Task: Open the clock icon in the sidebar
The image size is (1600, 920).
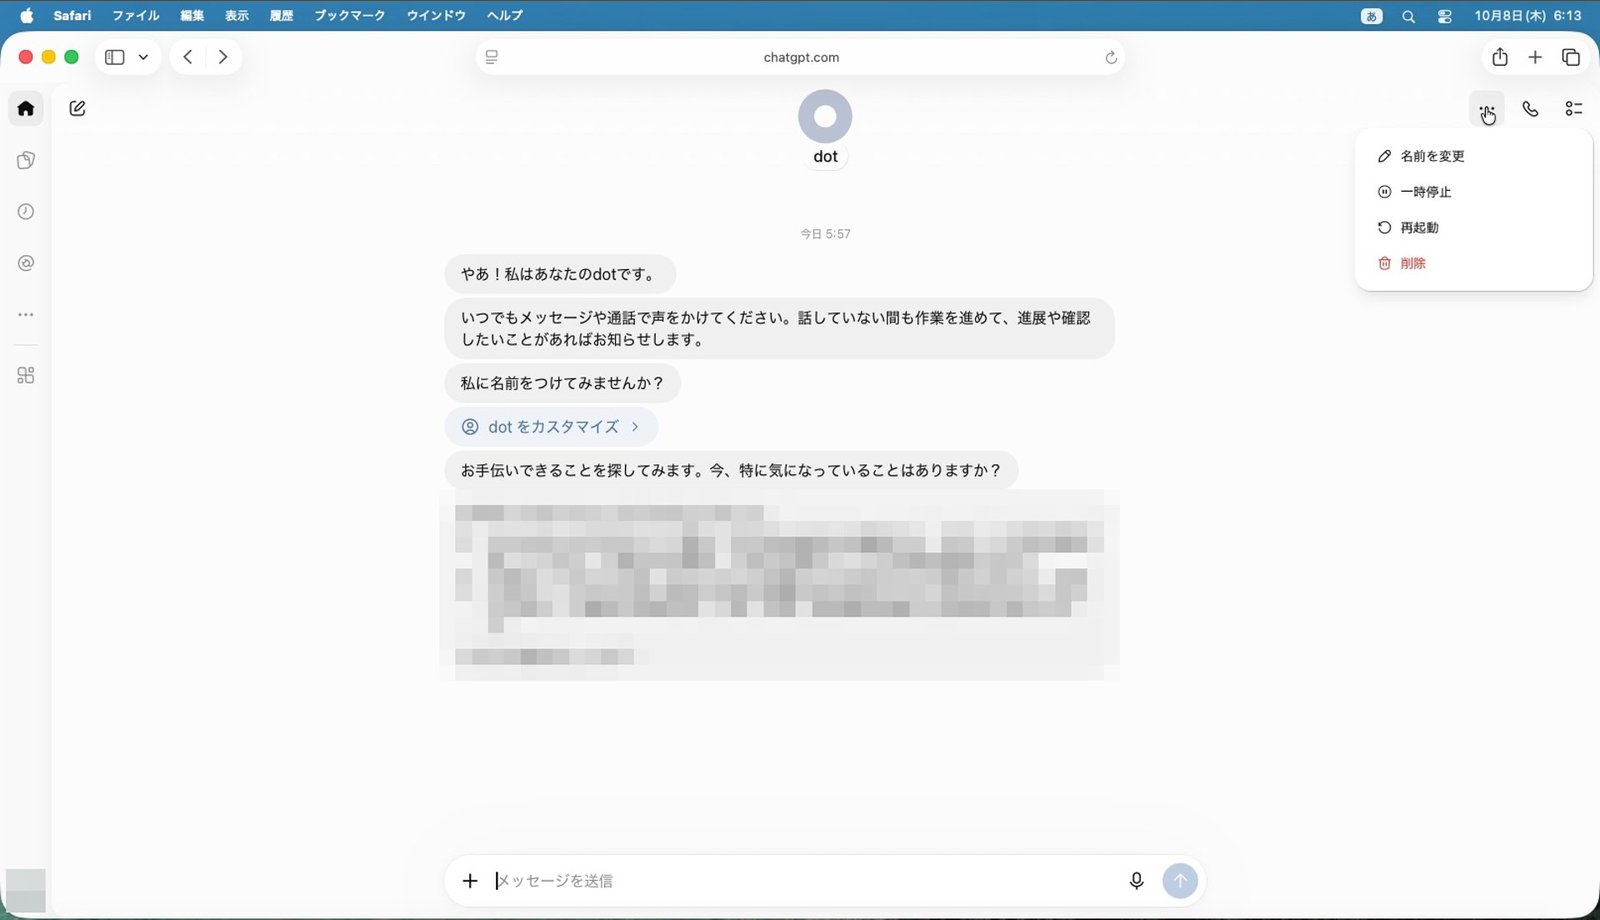Action: [26, 211]
